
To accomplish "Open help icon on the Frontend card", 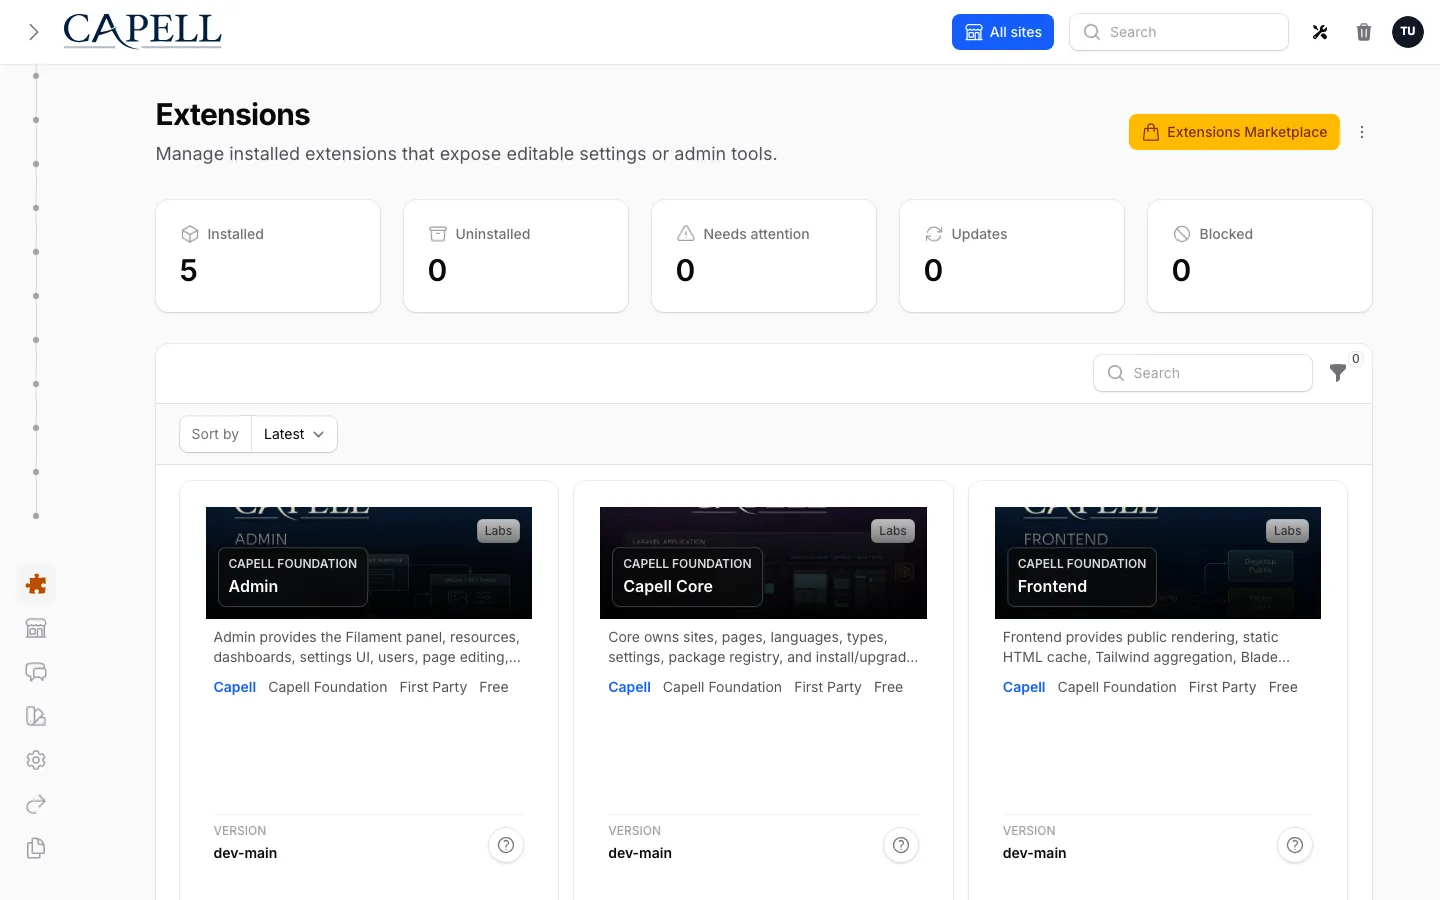I will (1295, 845).
